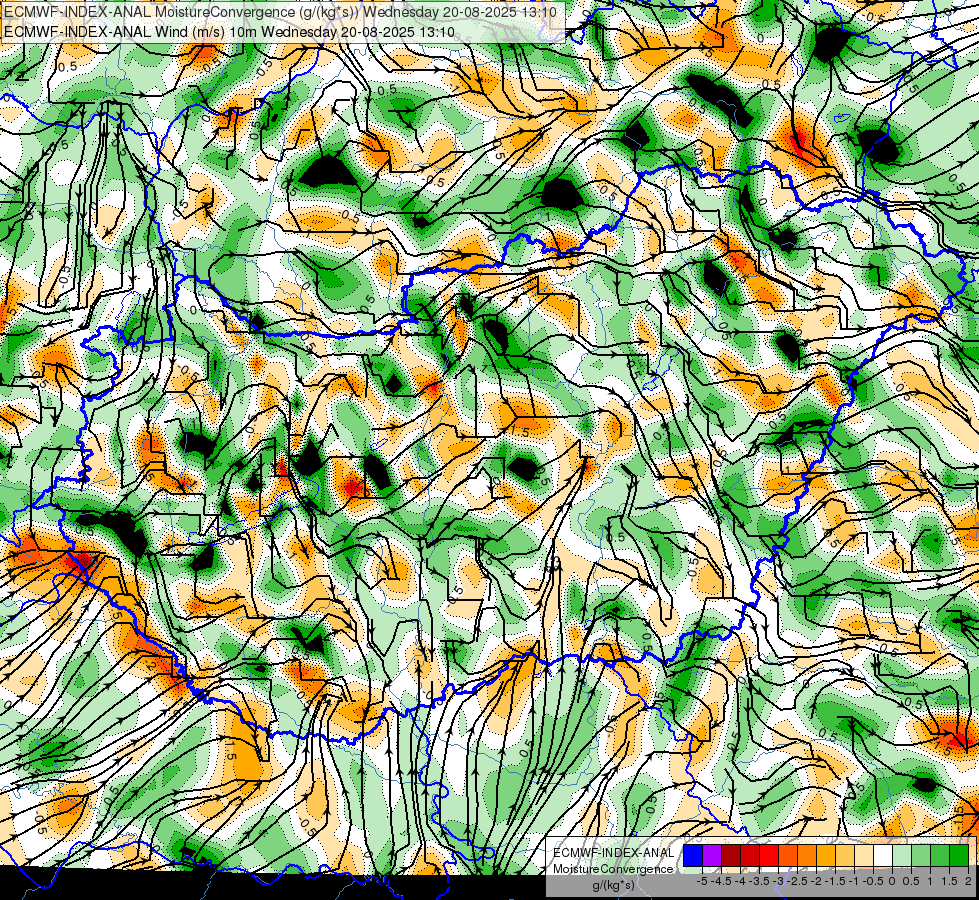The width and height of the screenshot is (979, 900).
Task: Click the '-3.5' legend scale value
Action: [759, 881]
